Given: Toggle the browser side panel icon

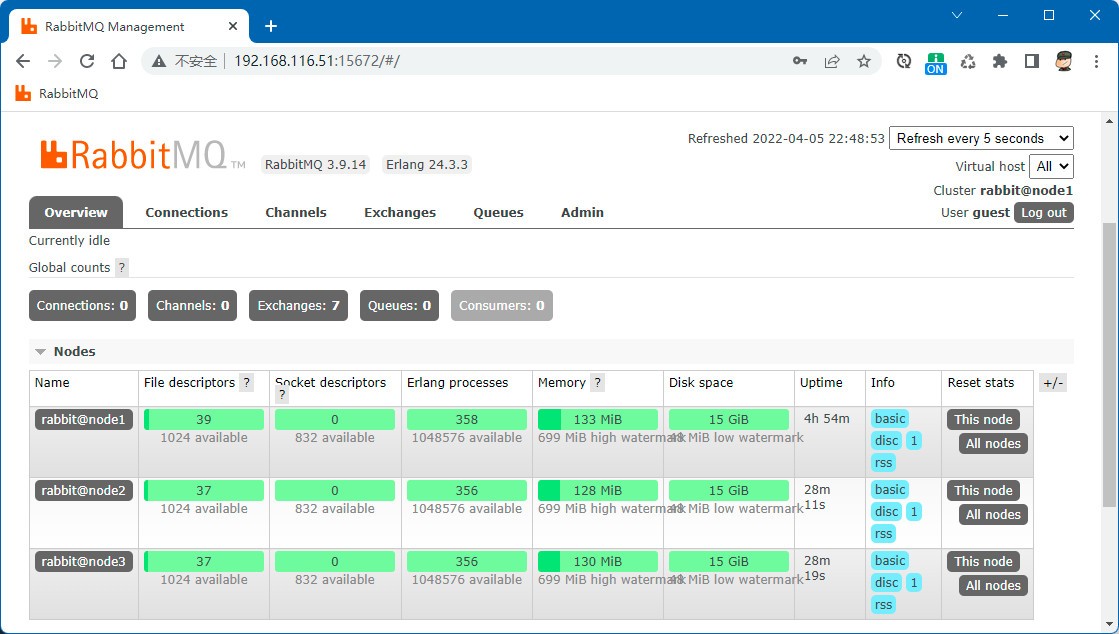Looking at the screenshot, I should [1032, 61].
